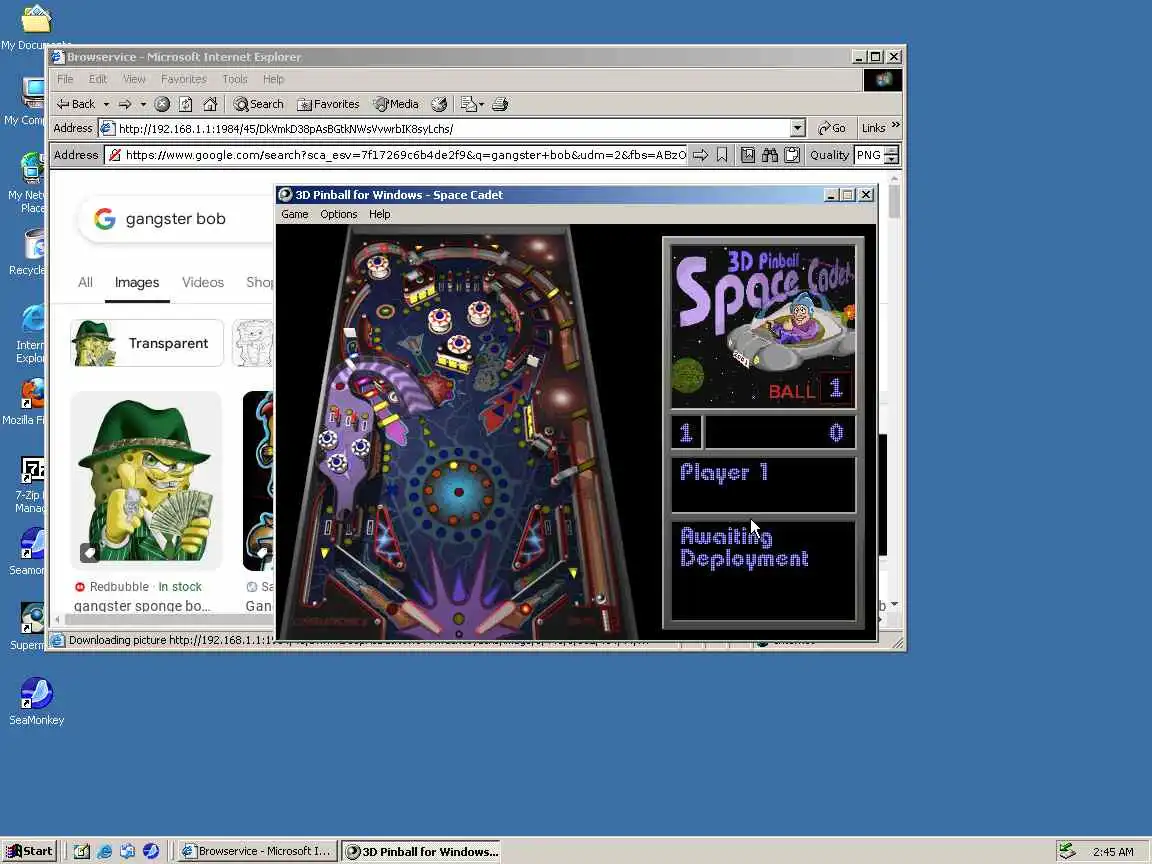
Task: Click the Browservice bookmark icon
Action: (722, 155)
